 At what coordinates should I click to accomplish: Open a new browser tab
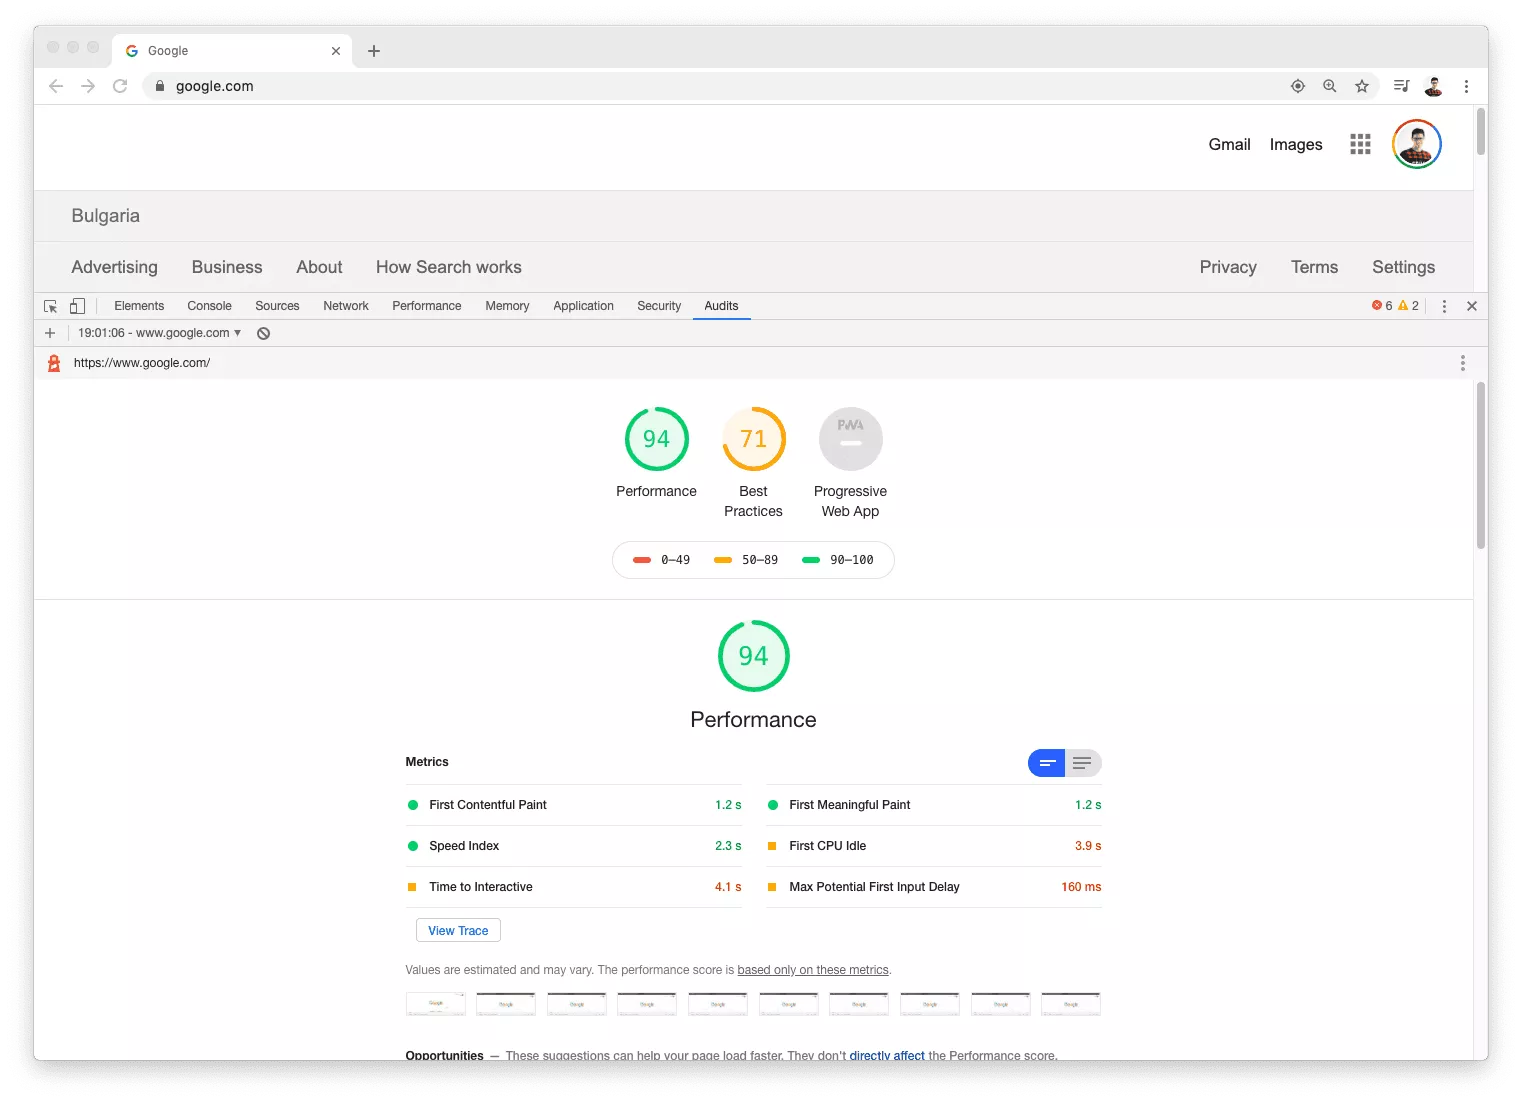click(374, 51)
